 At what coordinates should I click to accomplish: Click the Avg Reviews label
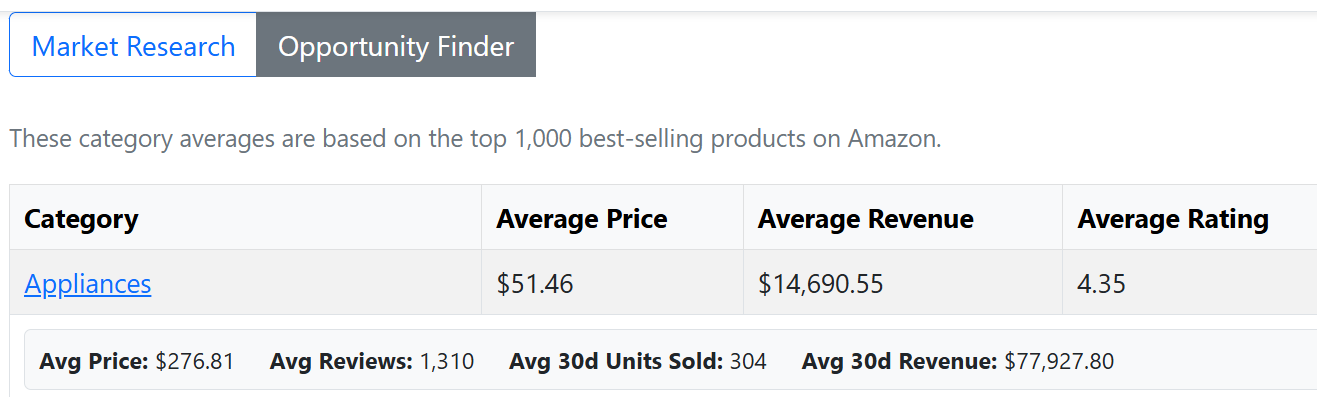tap(341, 361)
